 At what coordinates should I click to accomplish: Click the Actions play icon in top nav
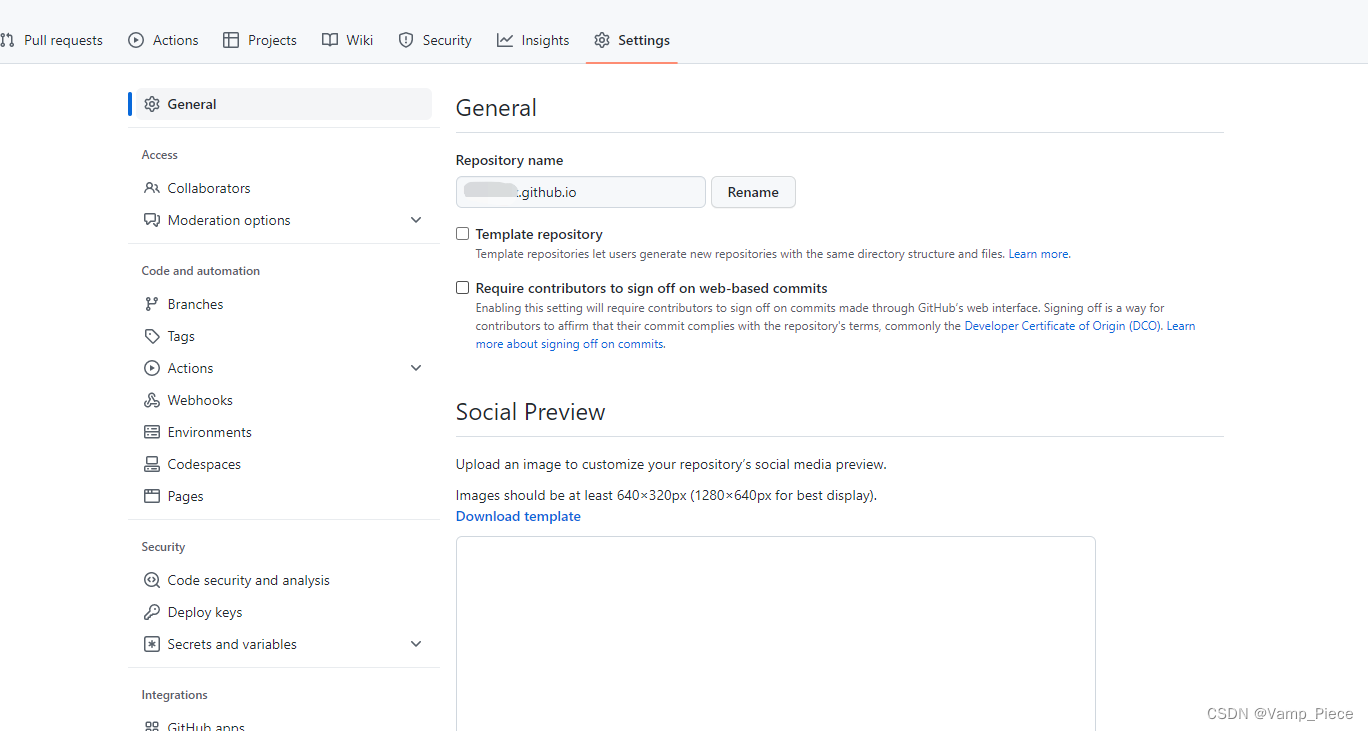point(136,40)
